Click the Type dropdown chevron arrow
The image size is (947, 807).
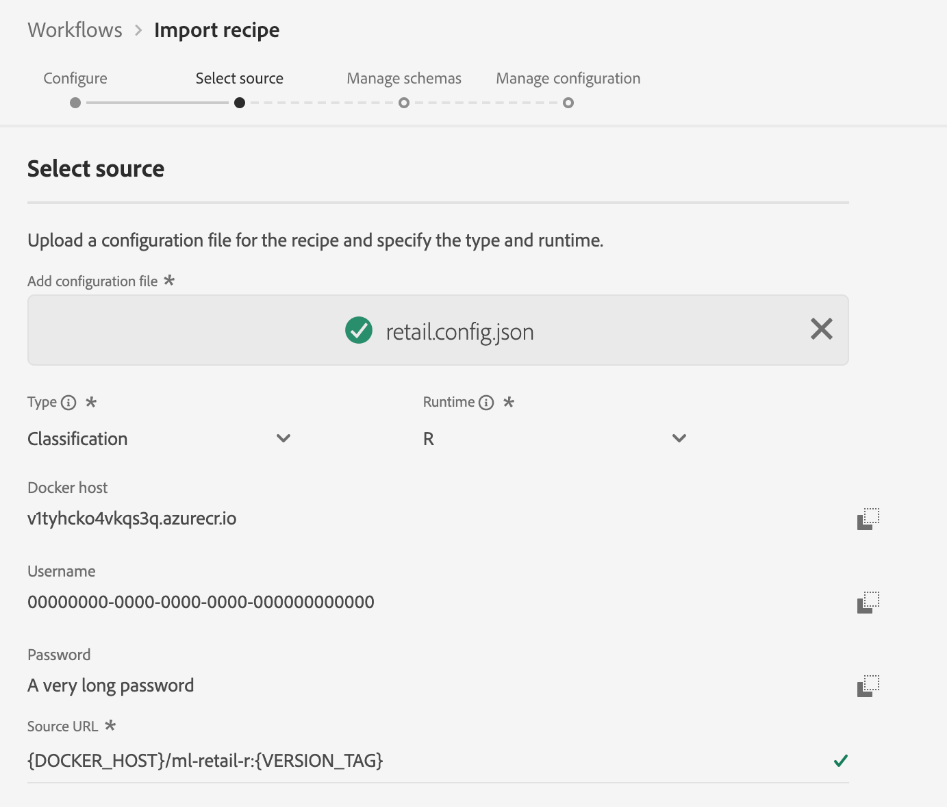click(x=283, y=438)
